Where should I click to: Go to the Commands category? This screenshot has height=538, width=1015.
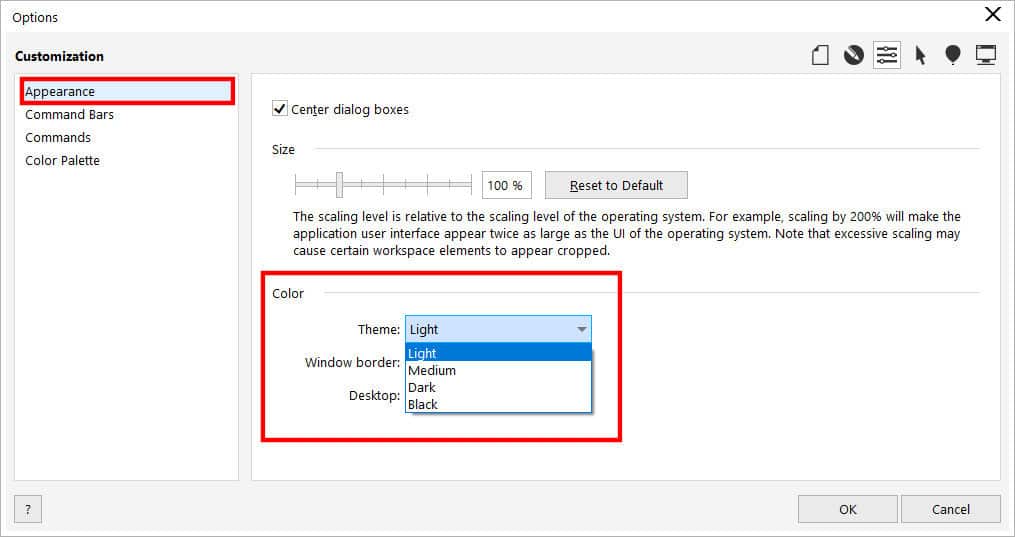(58, 137)
